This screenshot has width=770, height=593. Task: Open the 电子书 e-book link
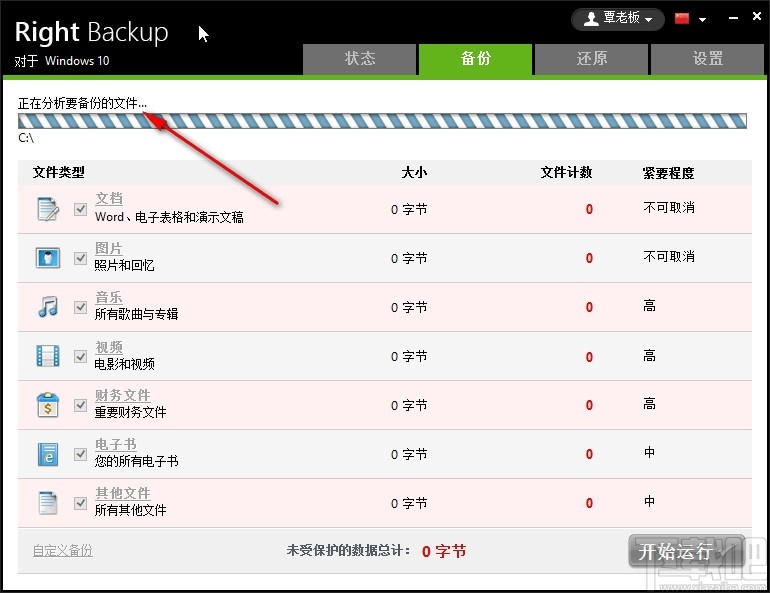(x=116, y=444)
